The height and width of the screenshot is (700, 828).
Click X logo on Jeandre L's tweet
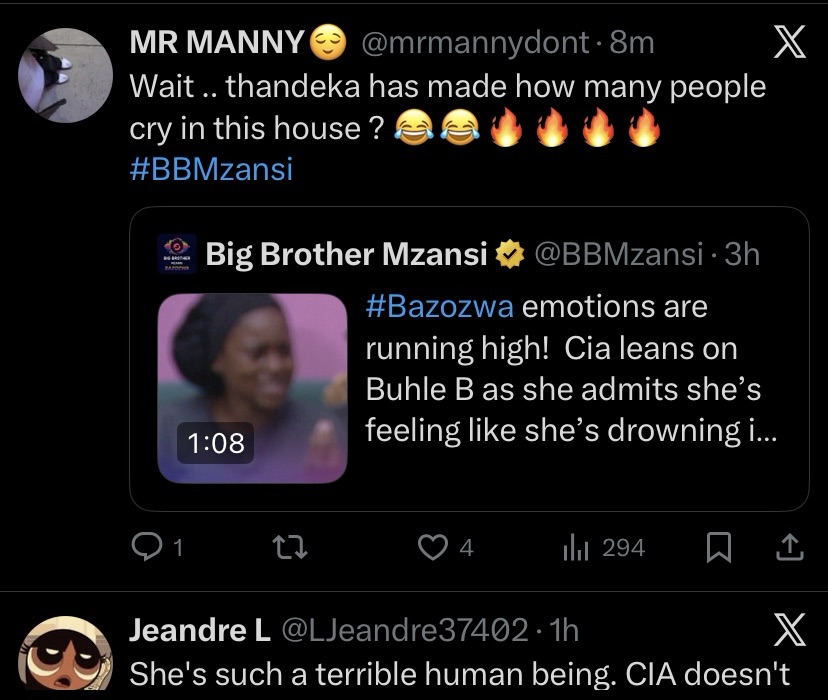pyautogui.click(x=790, y=632)
